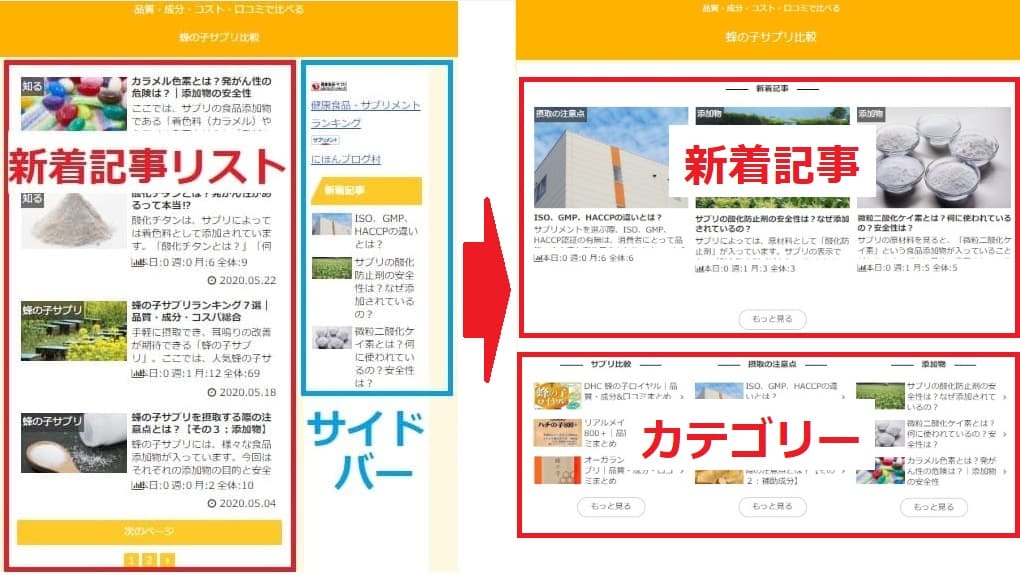Open card title 微粒二酸化ケイ素とは?何に使われている
The width and height of the screenshot is (1020, 575).
click(x=934, y=223)
